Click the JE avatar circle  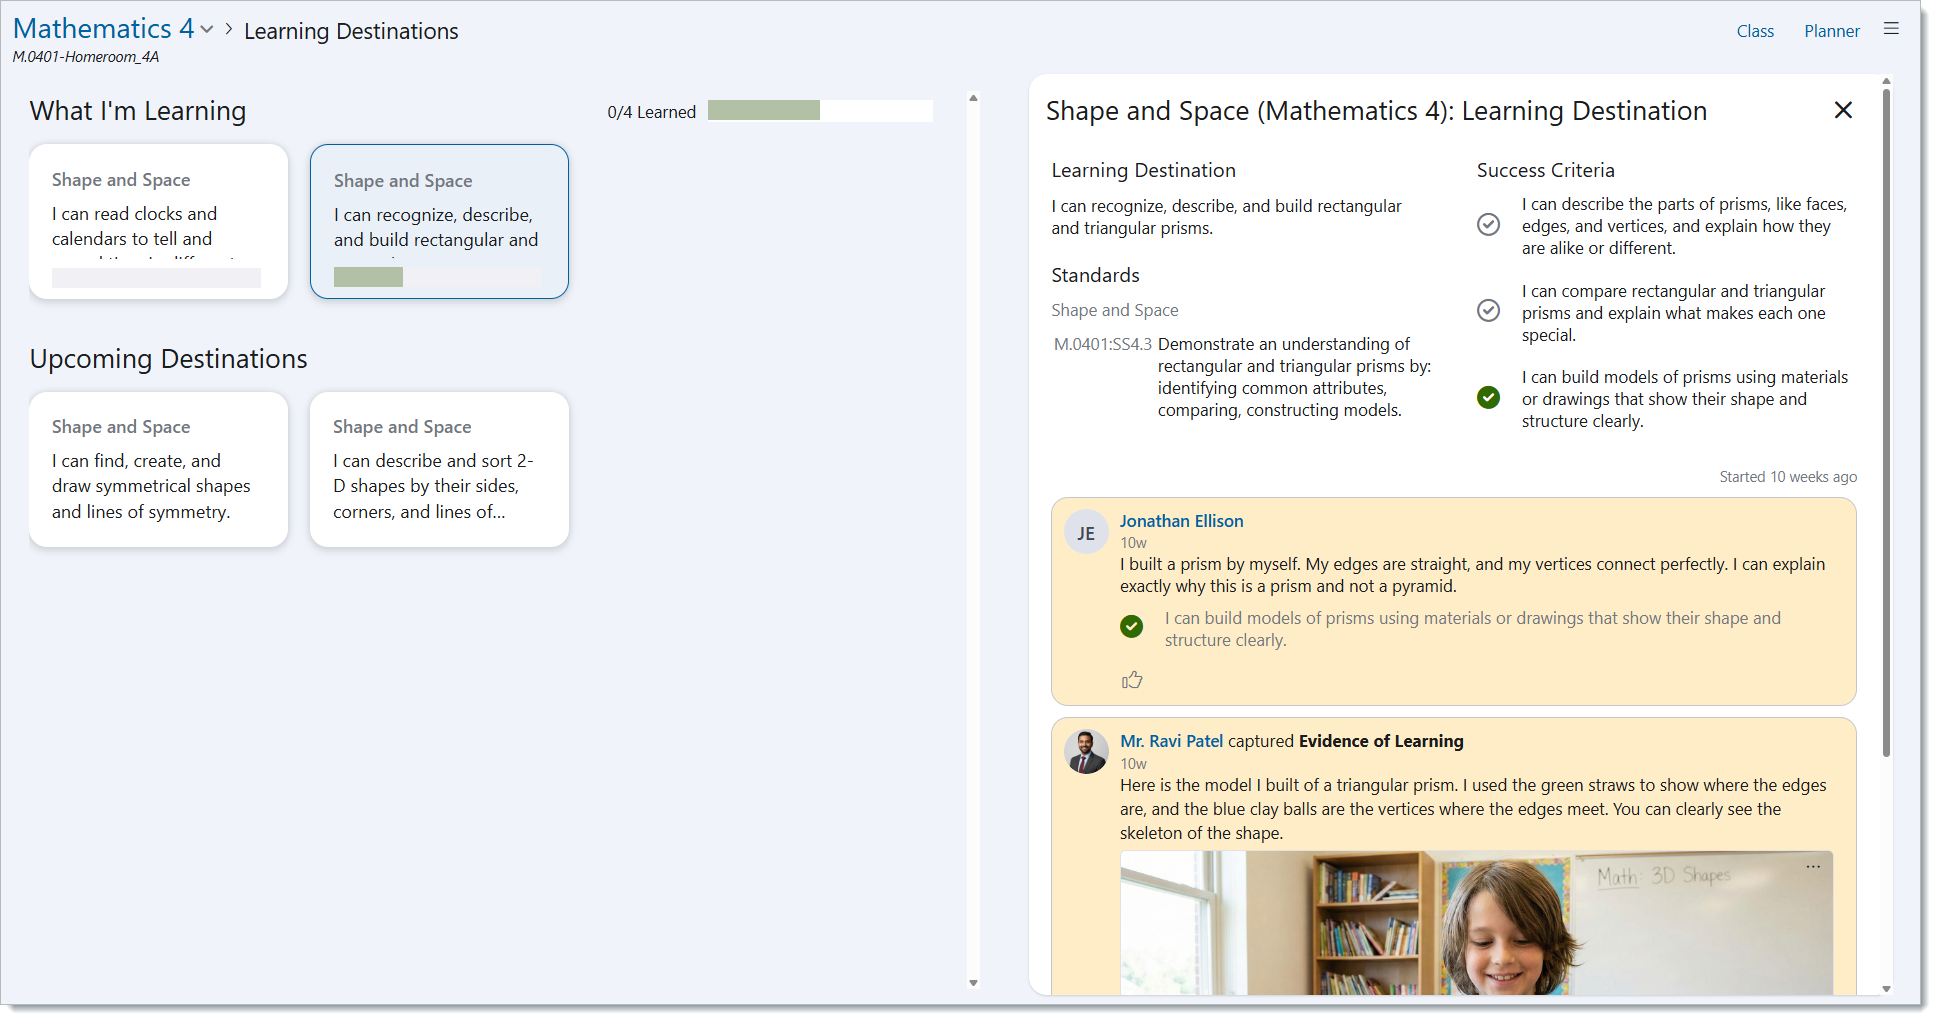(1085, 533)
